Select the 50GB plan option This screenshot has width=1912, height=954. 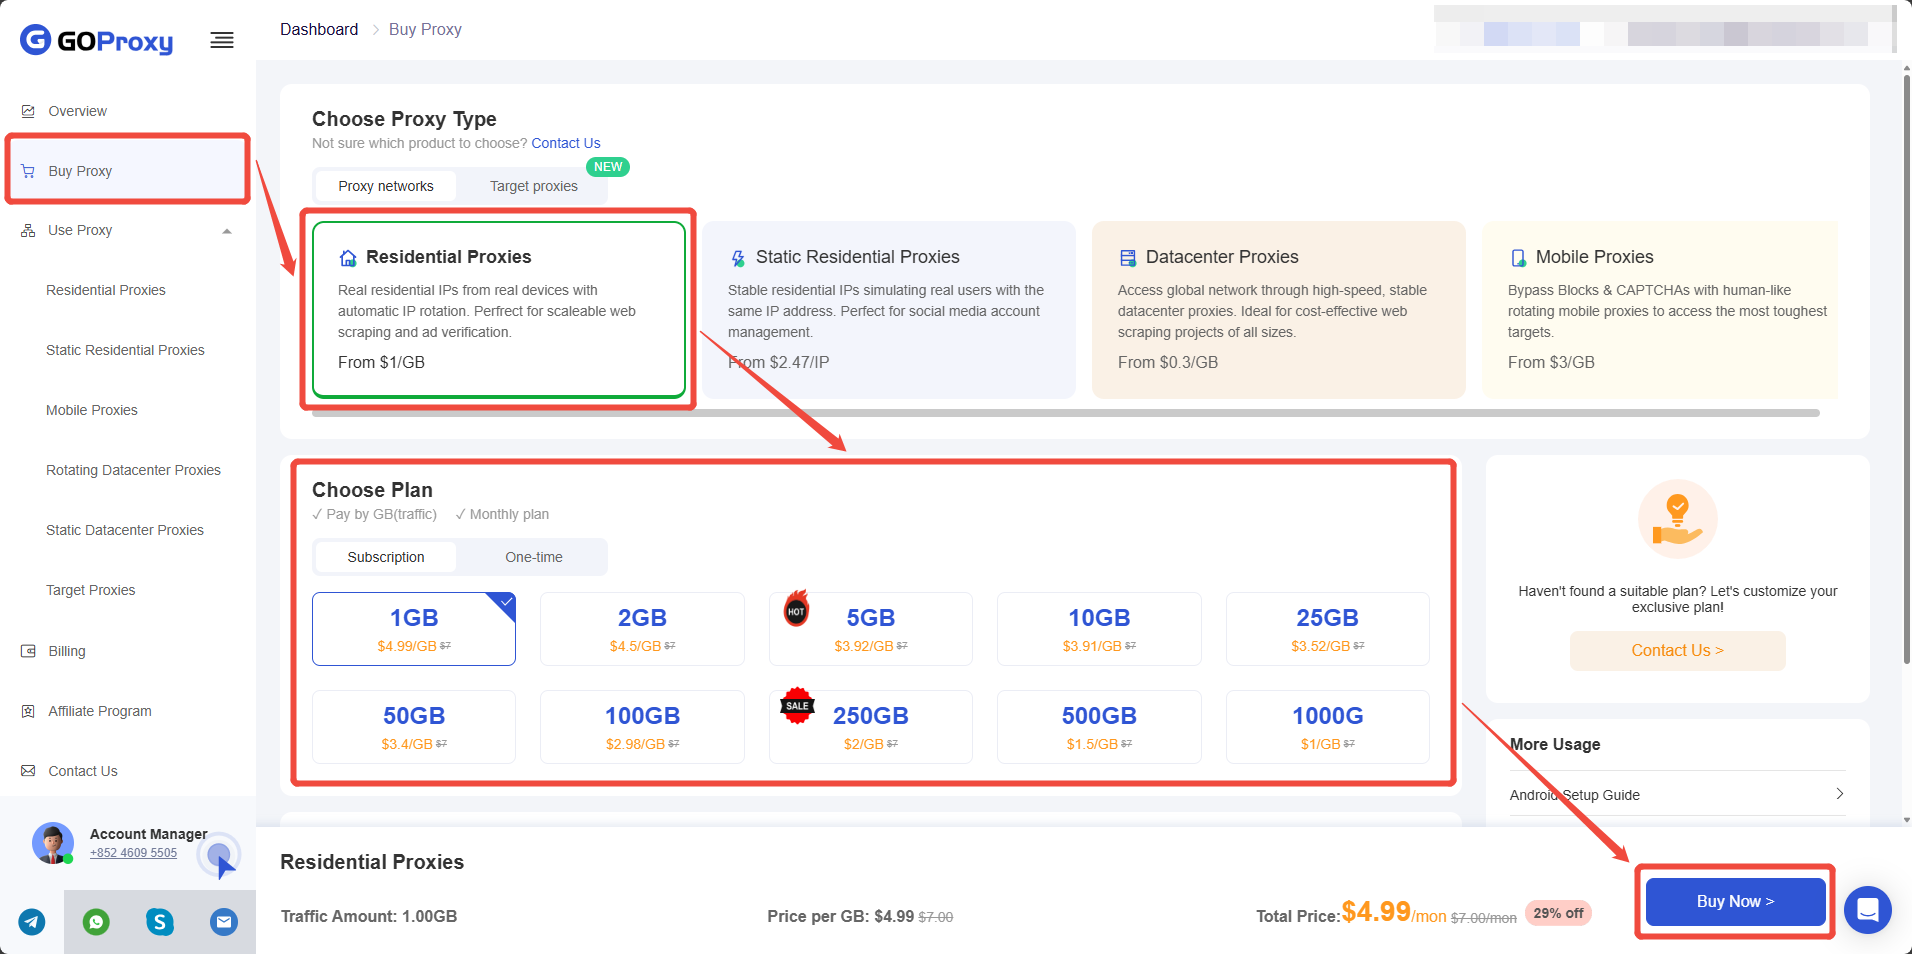tap(414, 727)
